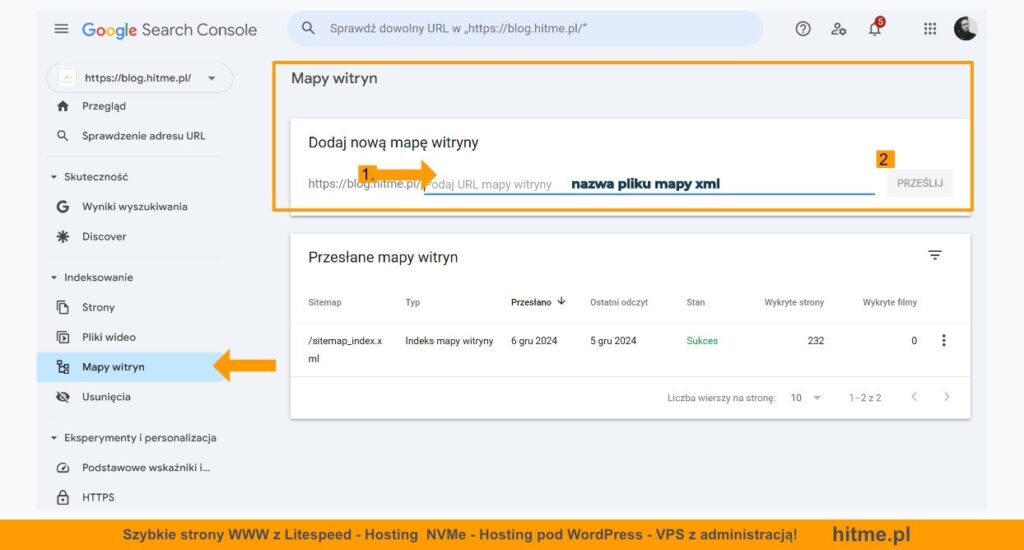Click the filter icon in submitted sitemaps
The height and width of the screenshot is (550, 1024).
[x=935, y=256]
